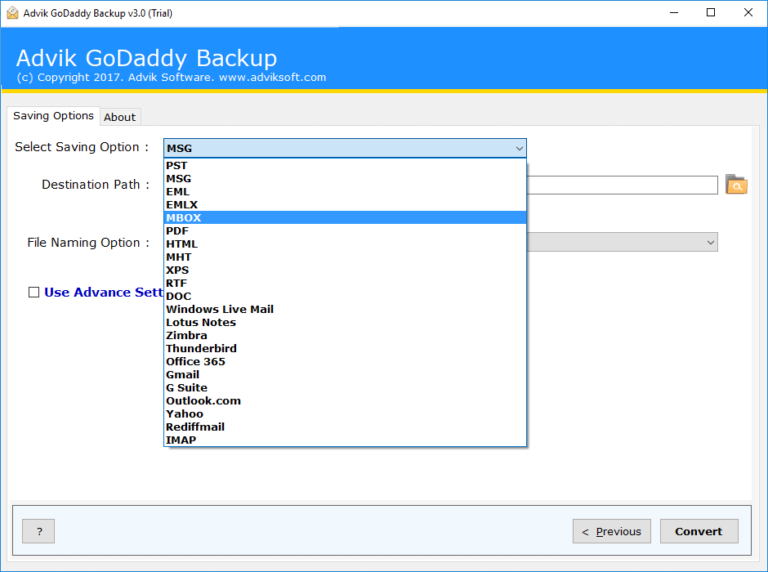Pick DOC as the output format

pyautogui.click(x=345, y=296)
